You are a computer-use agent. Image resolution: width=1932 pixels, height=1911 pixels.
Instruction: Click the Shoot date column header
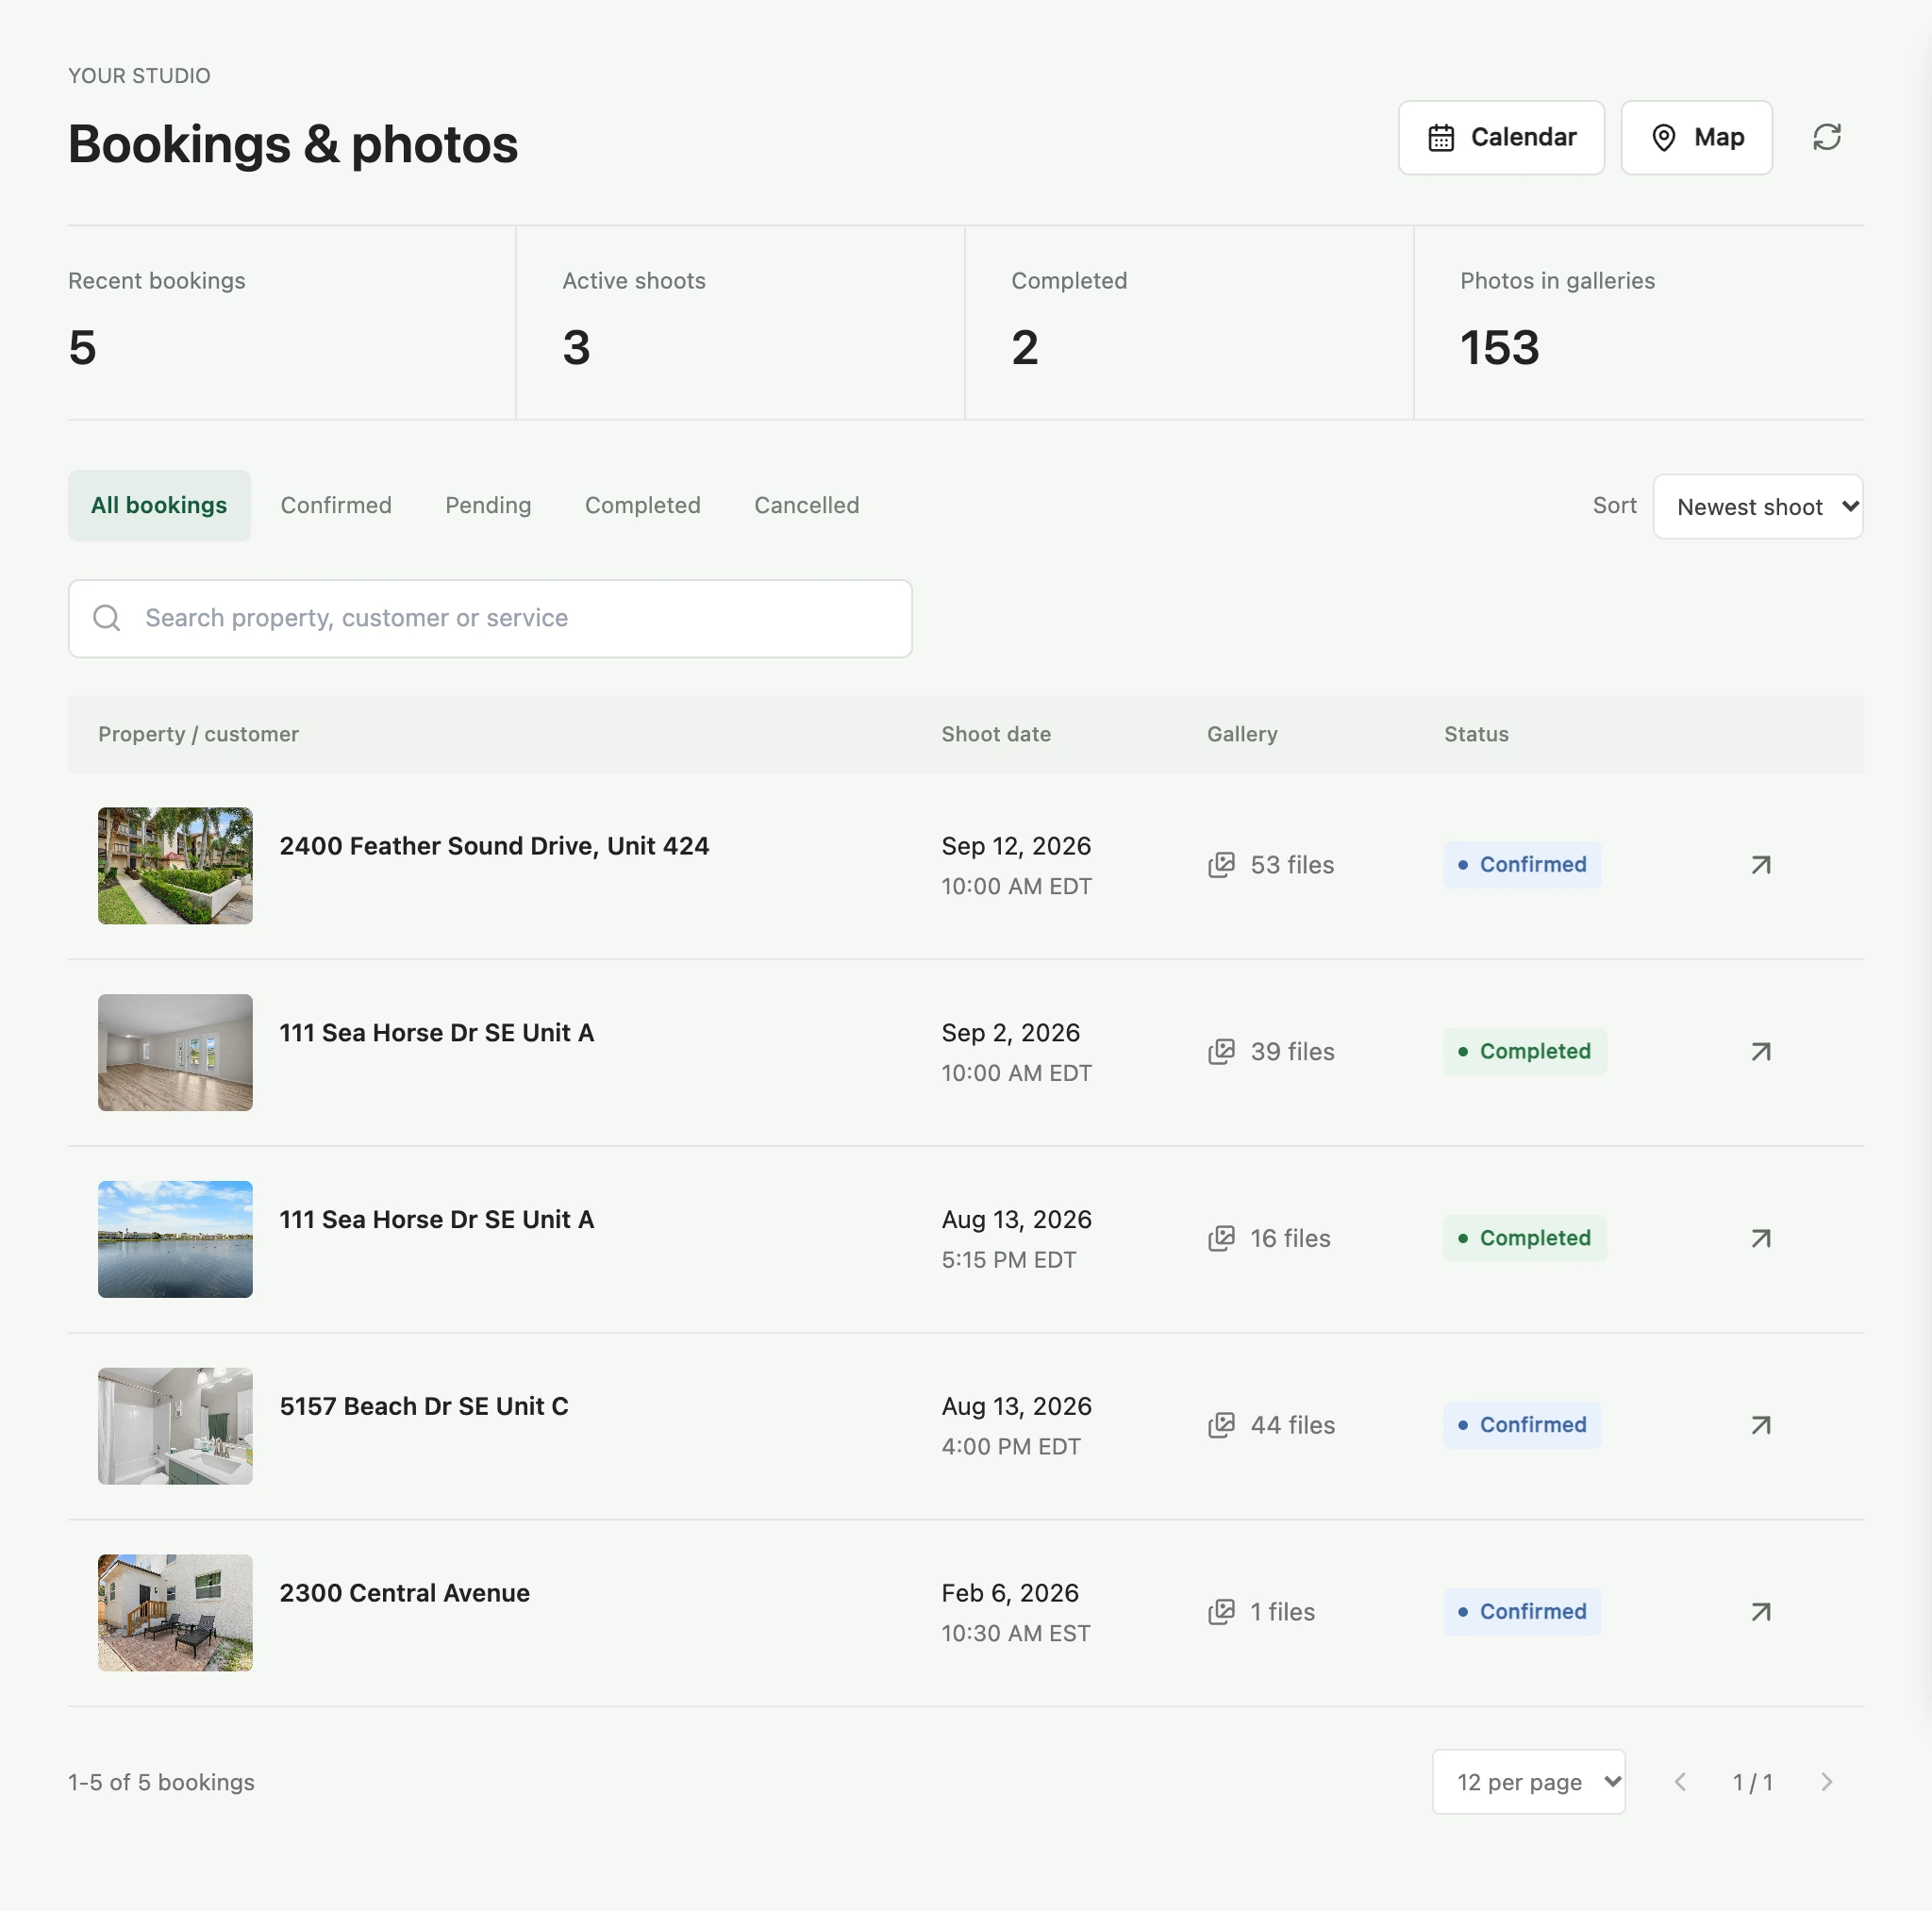point(996,734)
